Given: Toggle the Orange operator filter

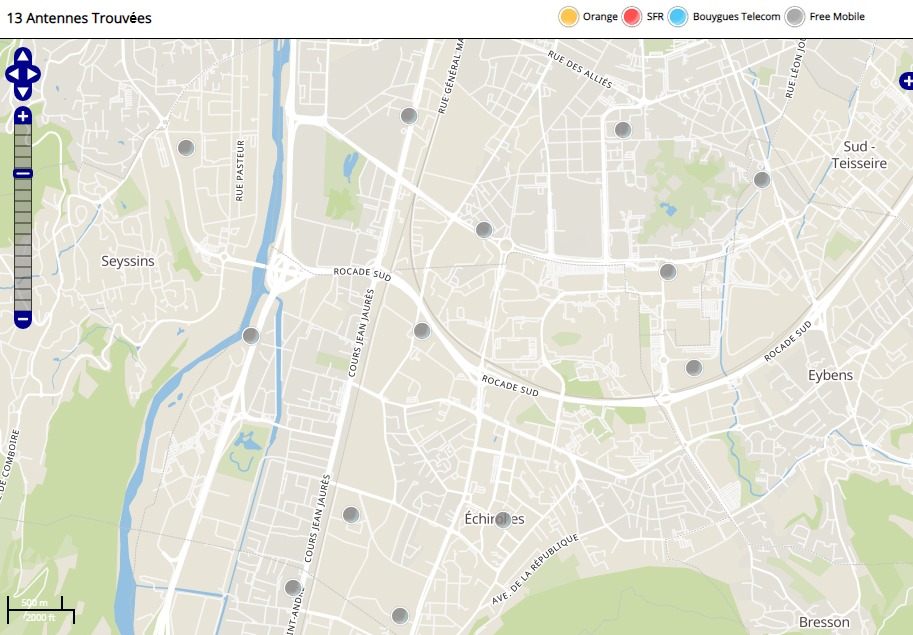Looking at the screenshot, I should pos(569,17).
